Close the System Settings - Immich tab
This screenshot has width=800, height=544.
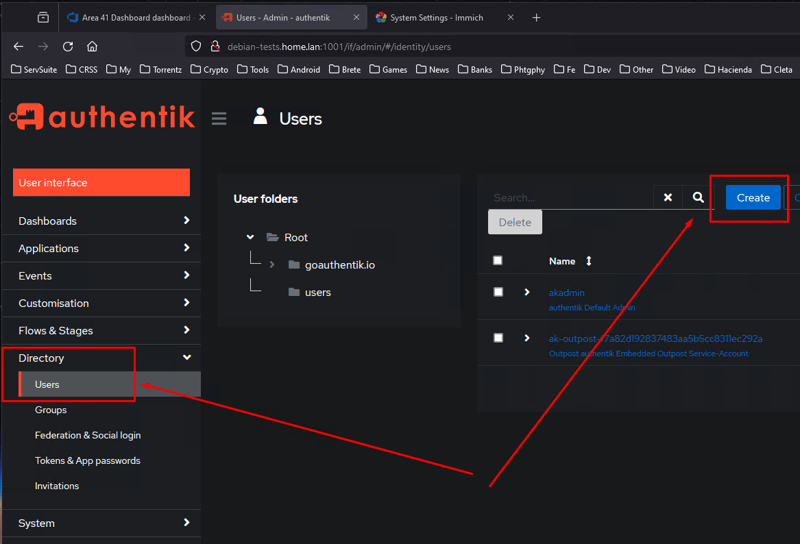click(510, 17)
